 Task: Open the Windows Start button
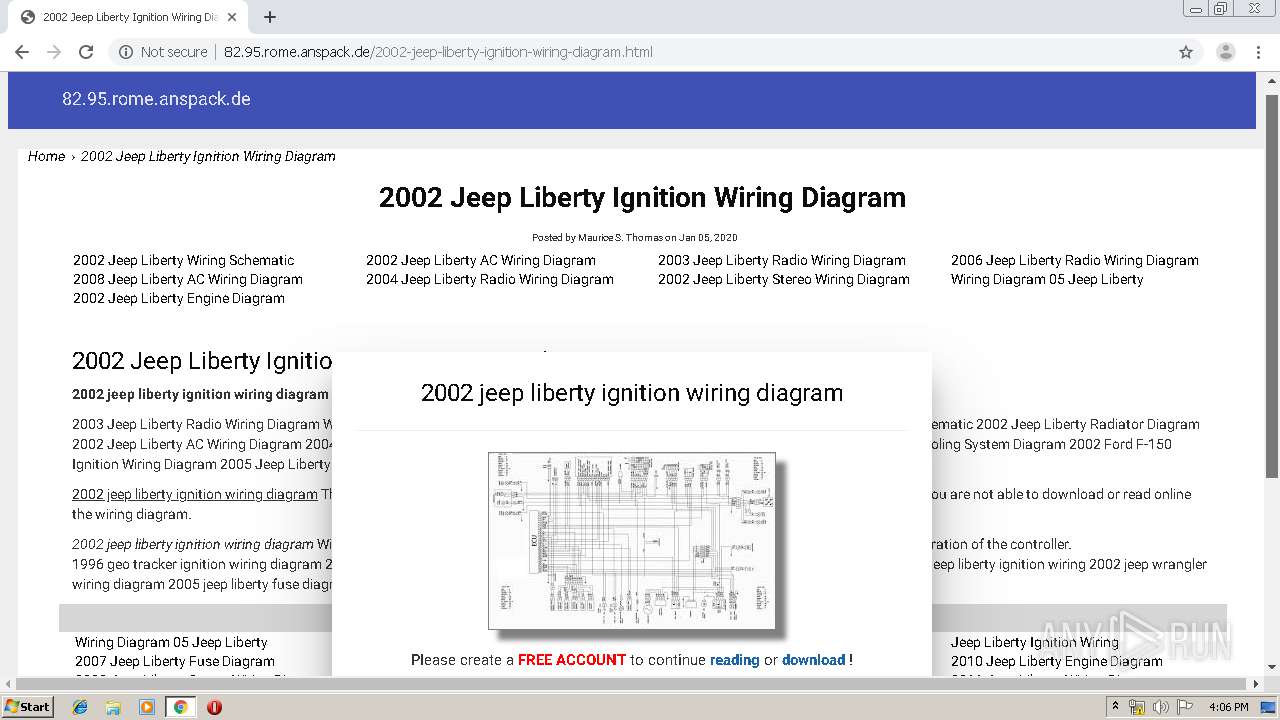point(27,706)
